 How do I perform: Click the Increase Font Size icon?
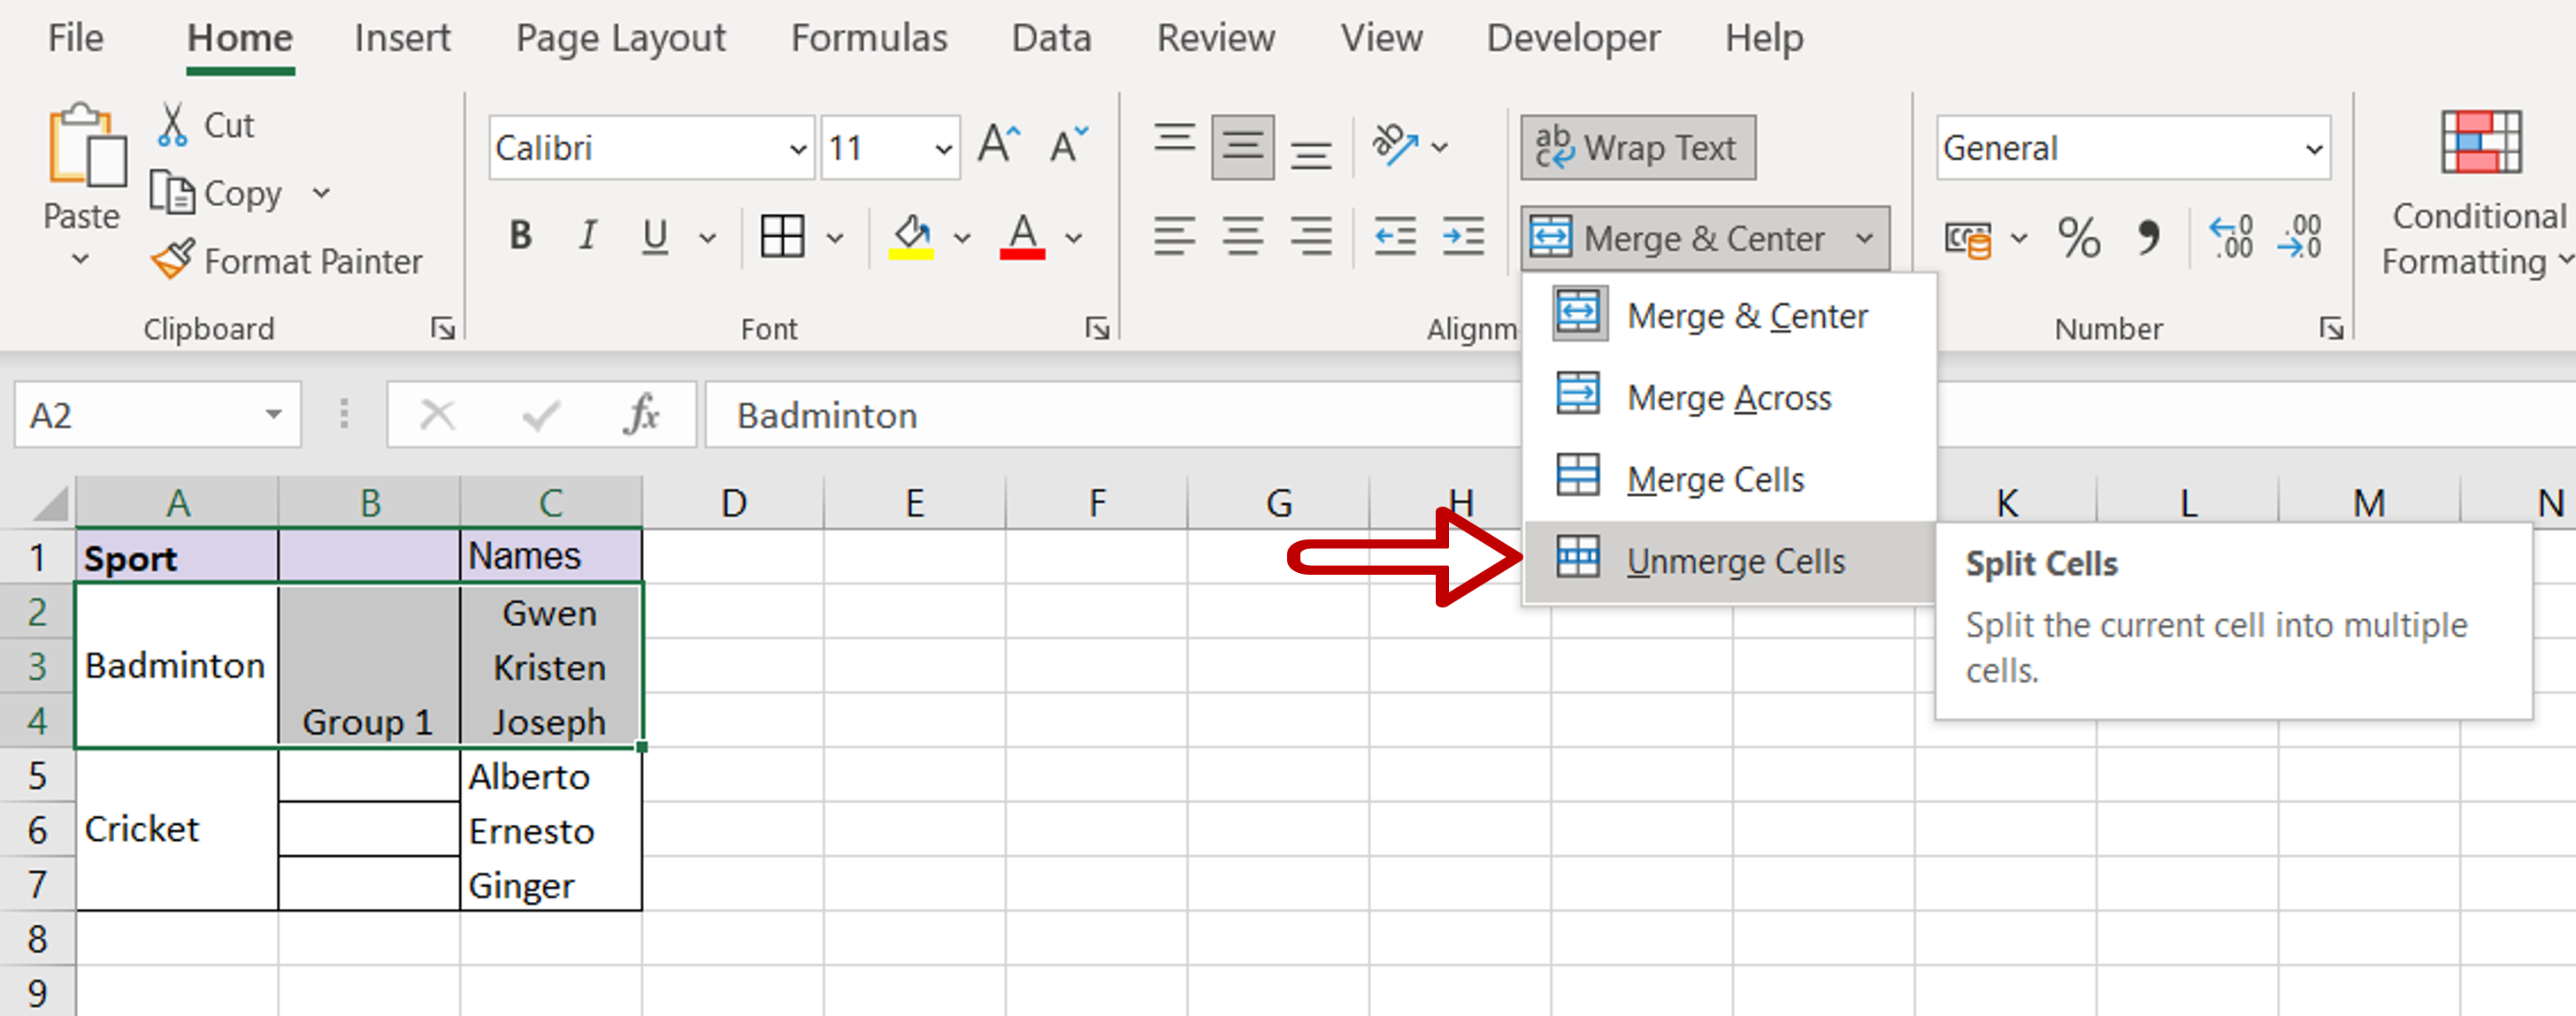pos(999,146)
